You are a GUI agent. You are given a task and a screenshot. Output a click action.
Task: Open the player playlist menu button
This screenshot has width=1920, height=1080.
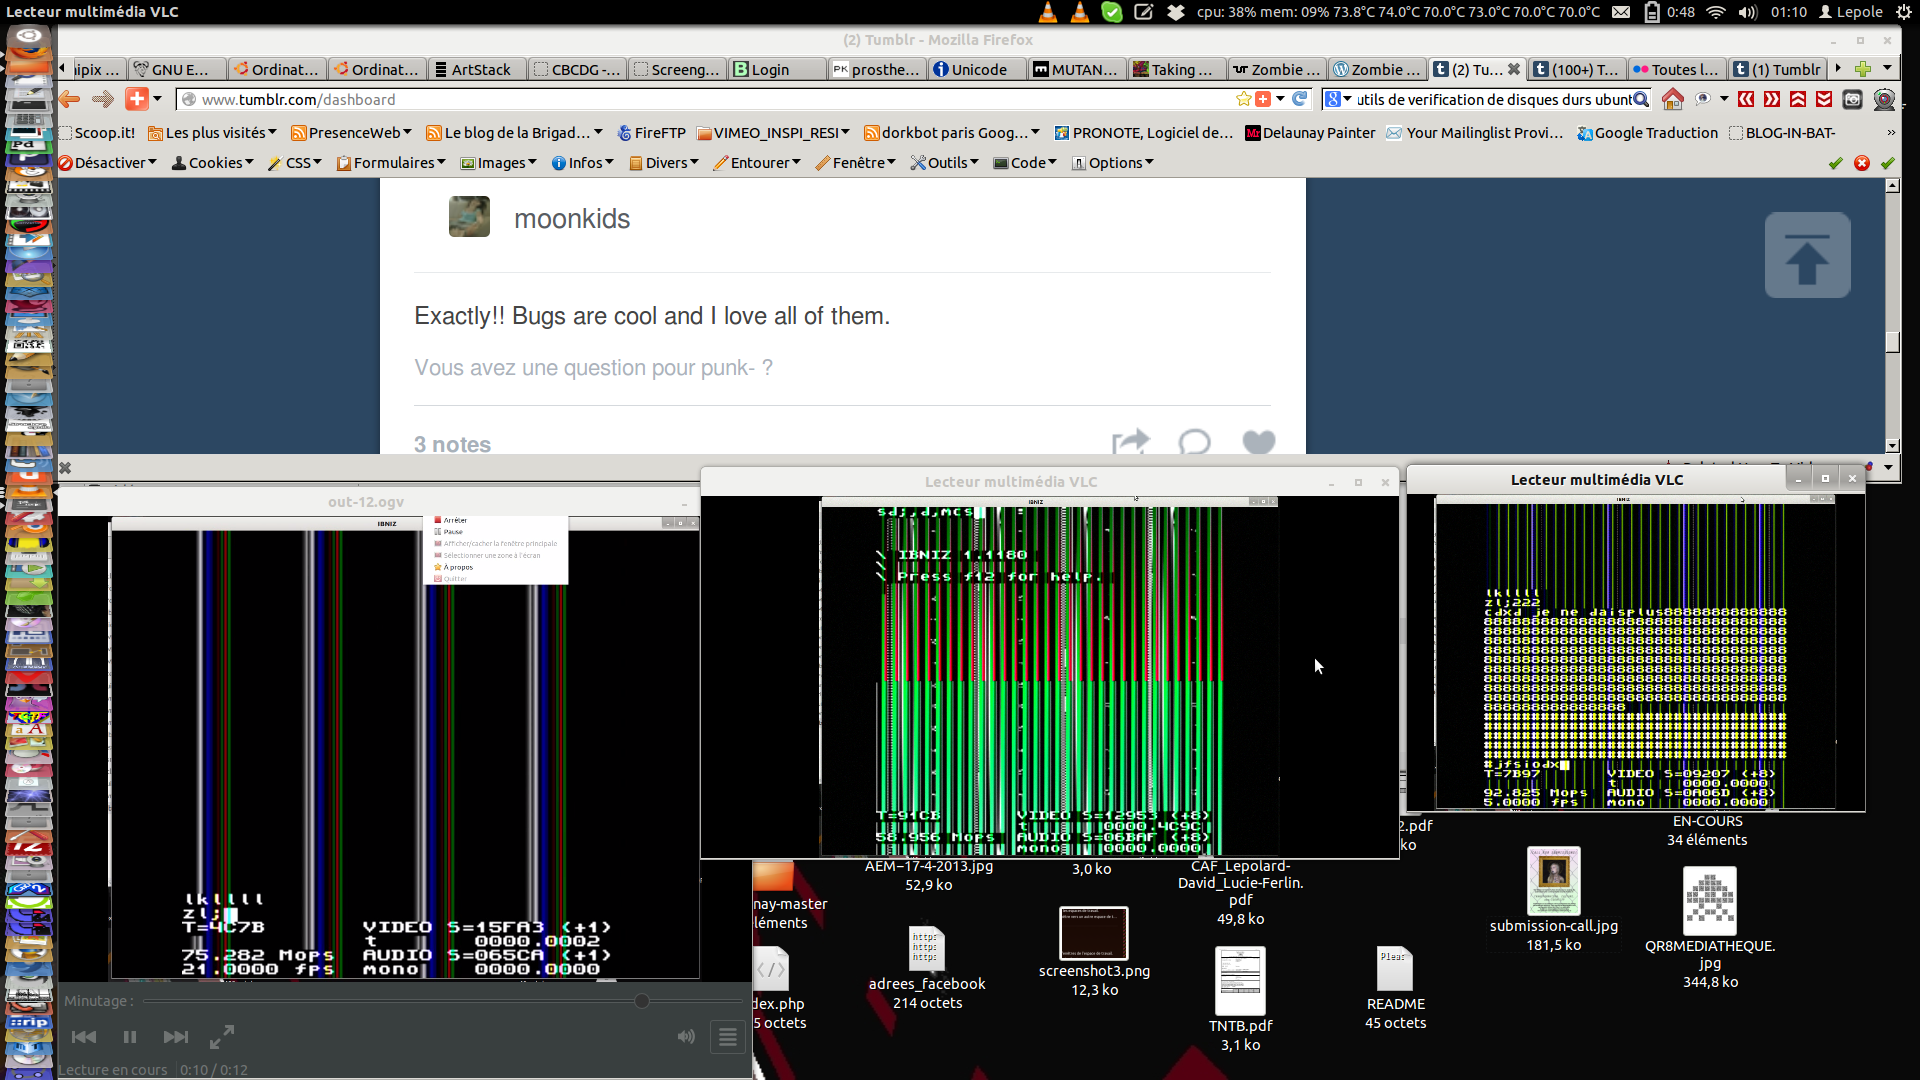point(728,1037)
